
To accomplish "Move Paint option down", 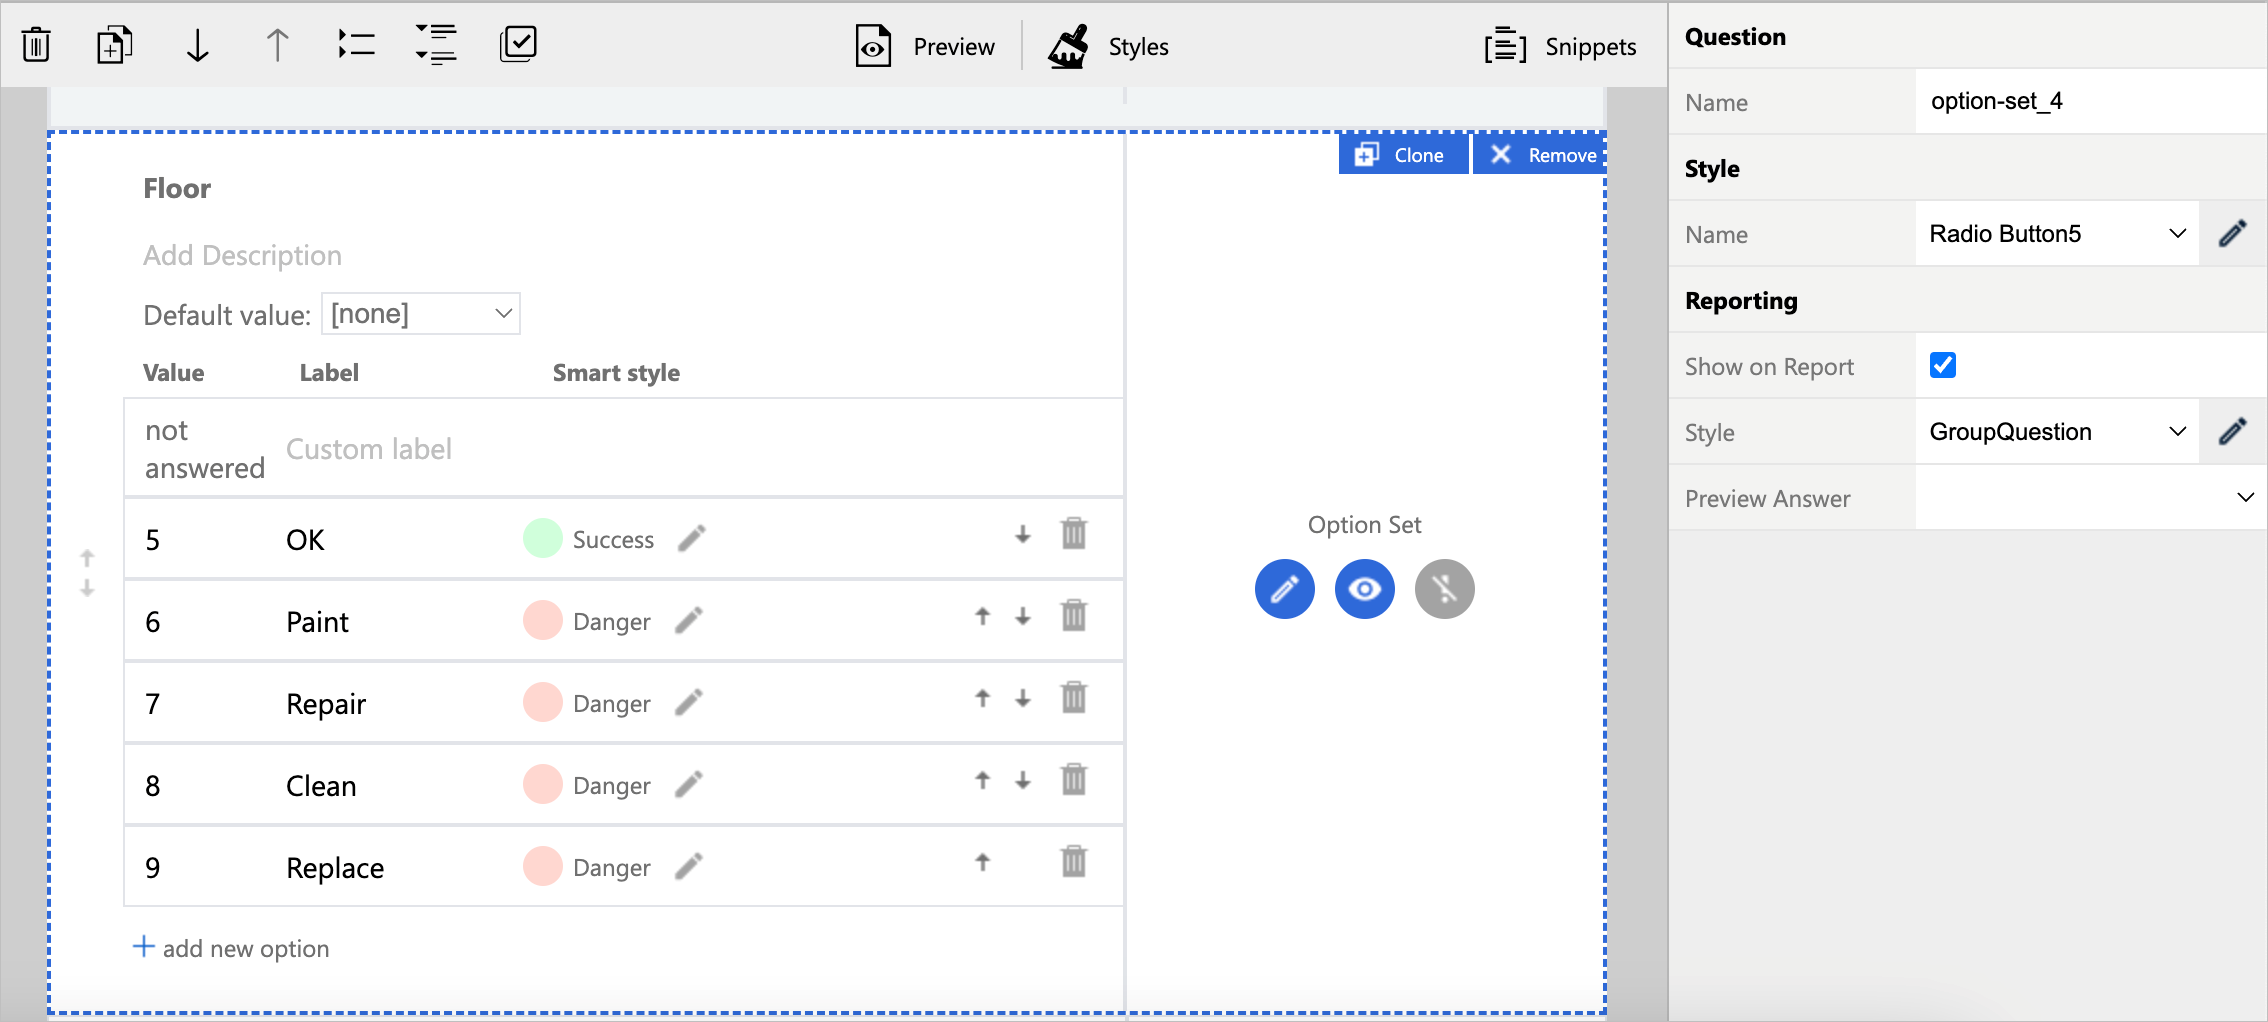I will [x=1022, y=617].
